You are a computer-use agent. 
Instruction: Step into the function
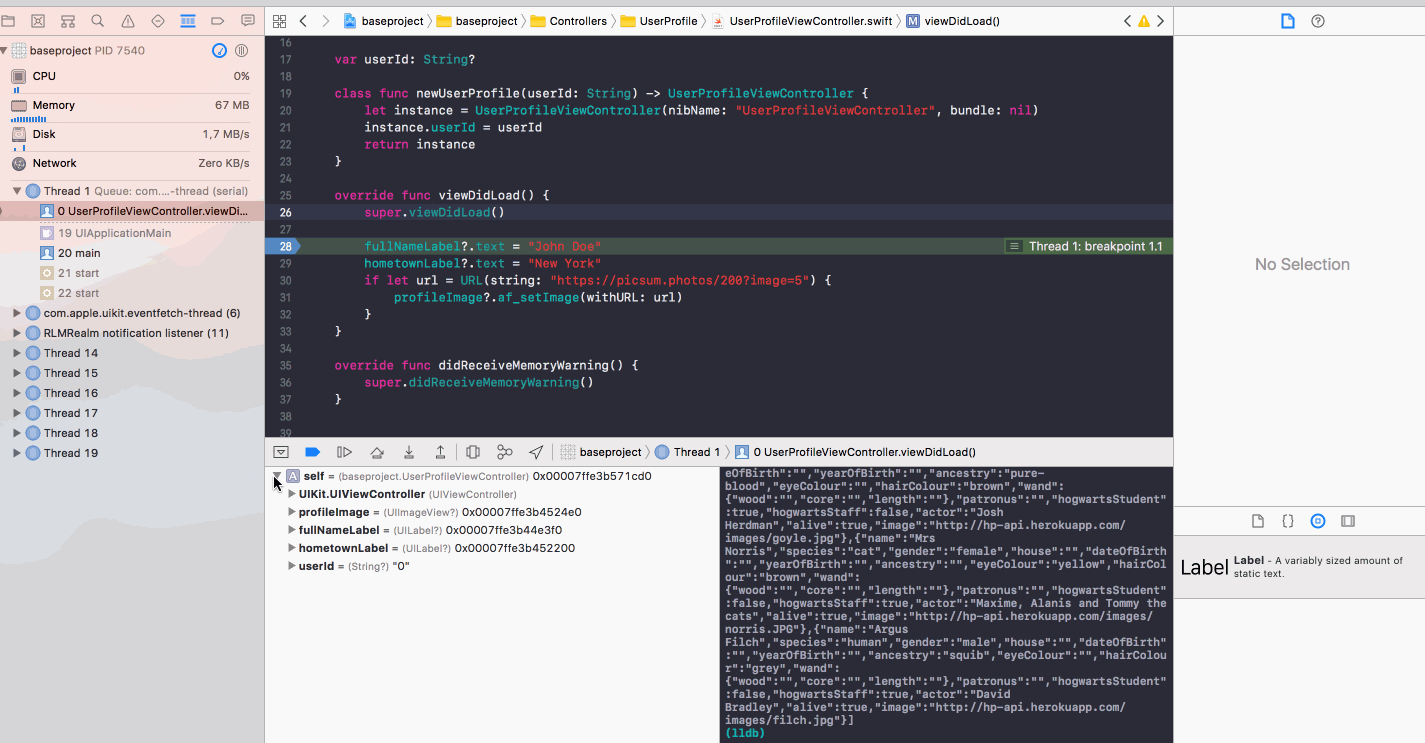pyautogui.click(x=409, y=452)
